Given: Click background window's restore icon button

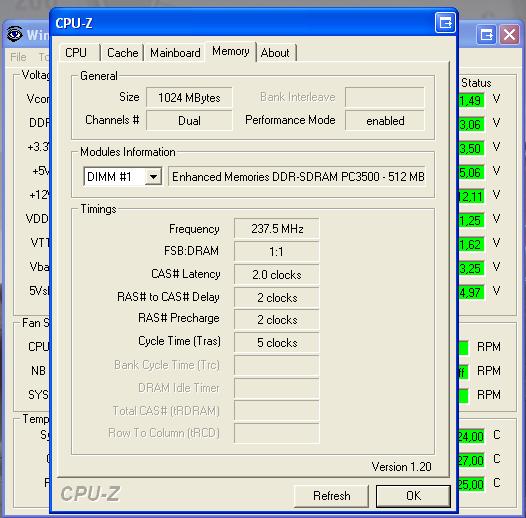Looking at the screenshot, I should pyautogui.click(x=486, y=34).
